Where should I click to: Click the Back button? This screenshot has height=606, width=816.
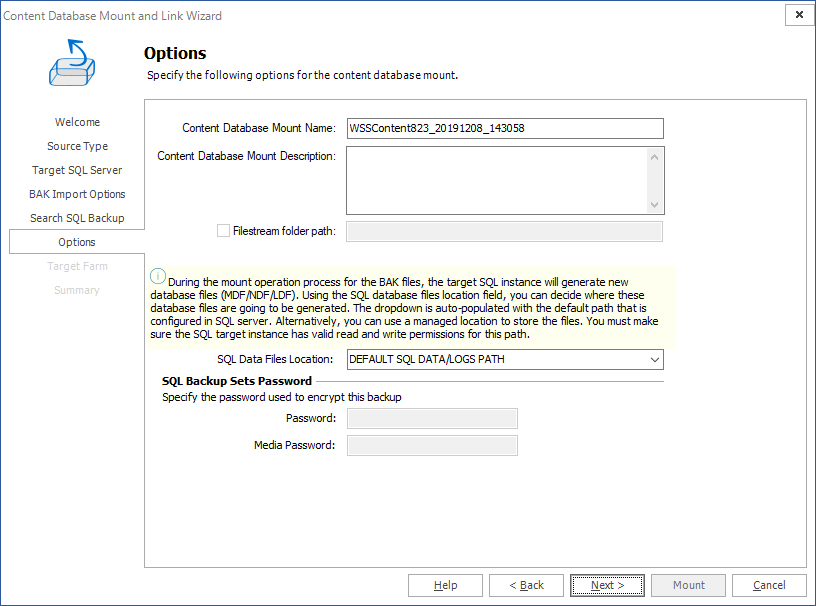526,585
